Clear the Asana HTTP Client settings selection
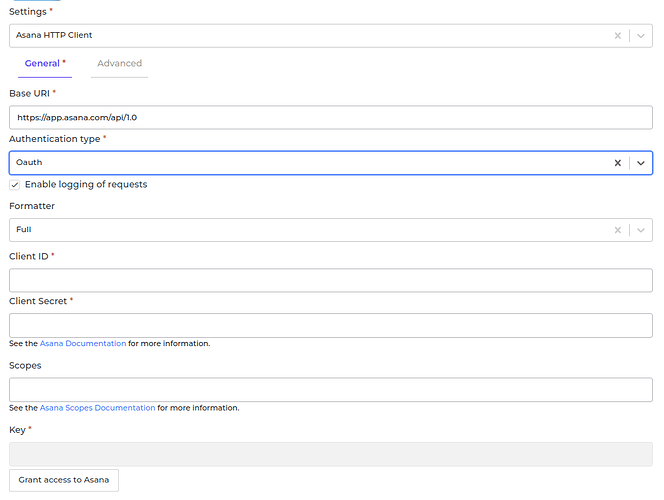The width and height of the screenshot is (664, 500). pos(617,36)
